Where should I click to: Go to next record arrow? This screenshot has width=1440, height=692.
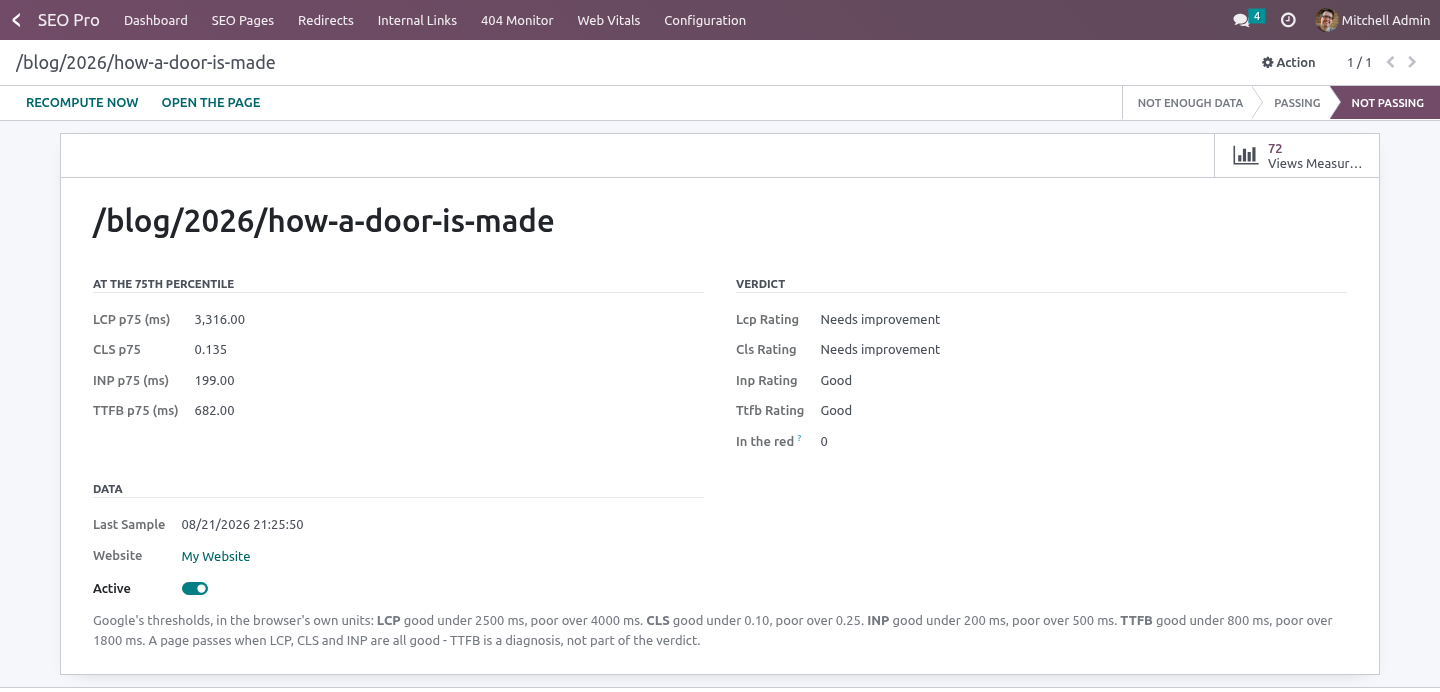click(x=1412, y=62)
